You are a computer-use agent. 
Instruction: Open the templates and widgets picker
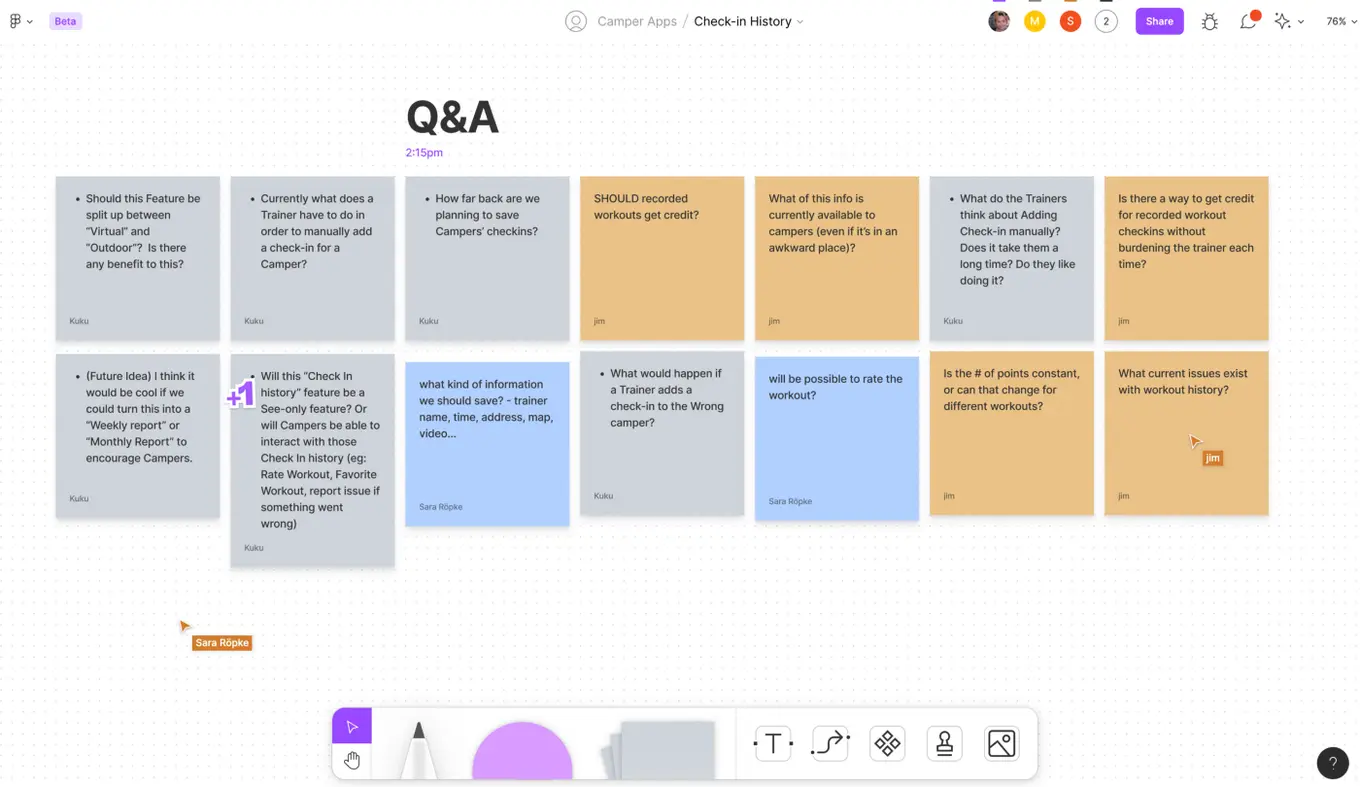click(x=886, y=743)
